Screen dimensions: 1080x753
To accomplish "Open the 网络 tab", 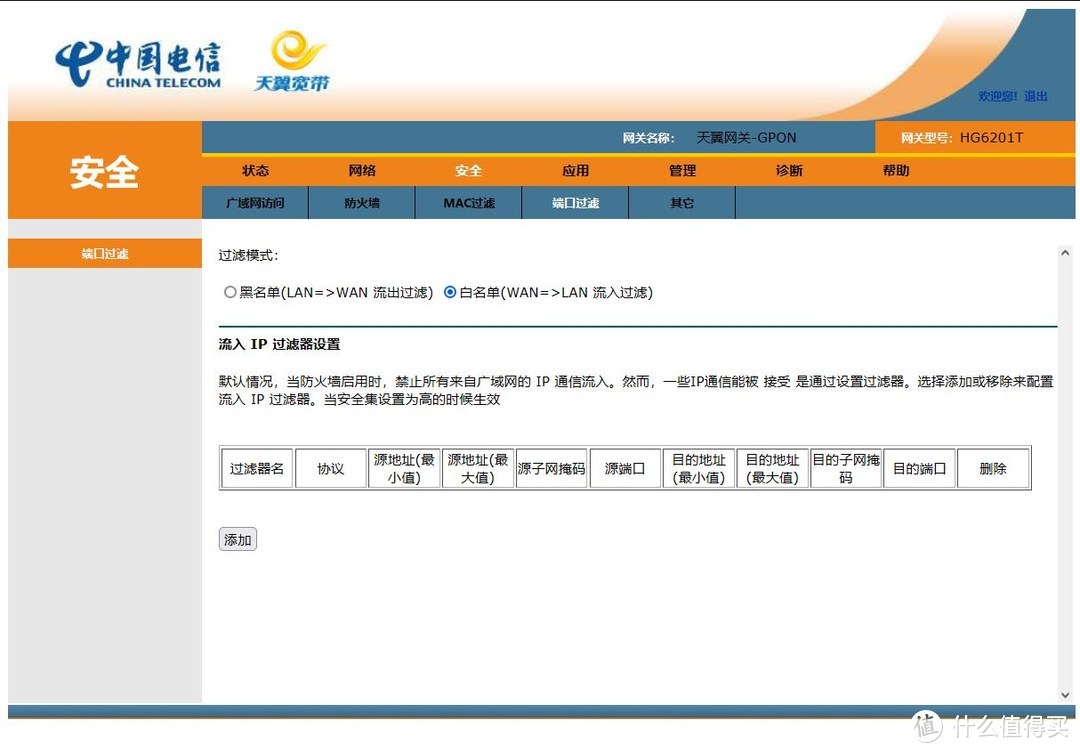I will click(x=362, y=170).
